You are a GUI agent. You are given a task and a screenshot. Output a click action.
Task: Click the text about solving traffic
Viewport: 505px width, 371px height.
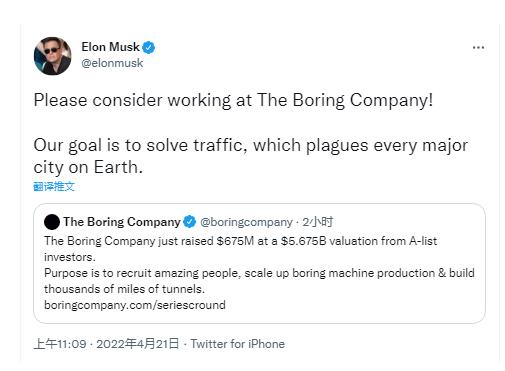[x=250, y=156]
